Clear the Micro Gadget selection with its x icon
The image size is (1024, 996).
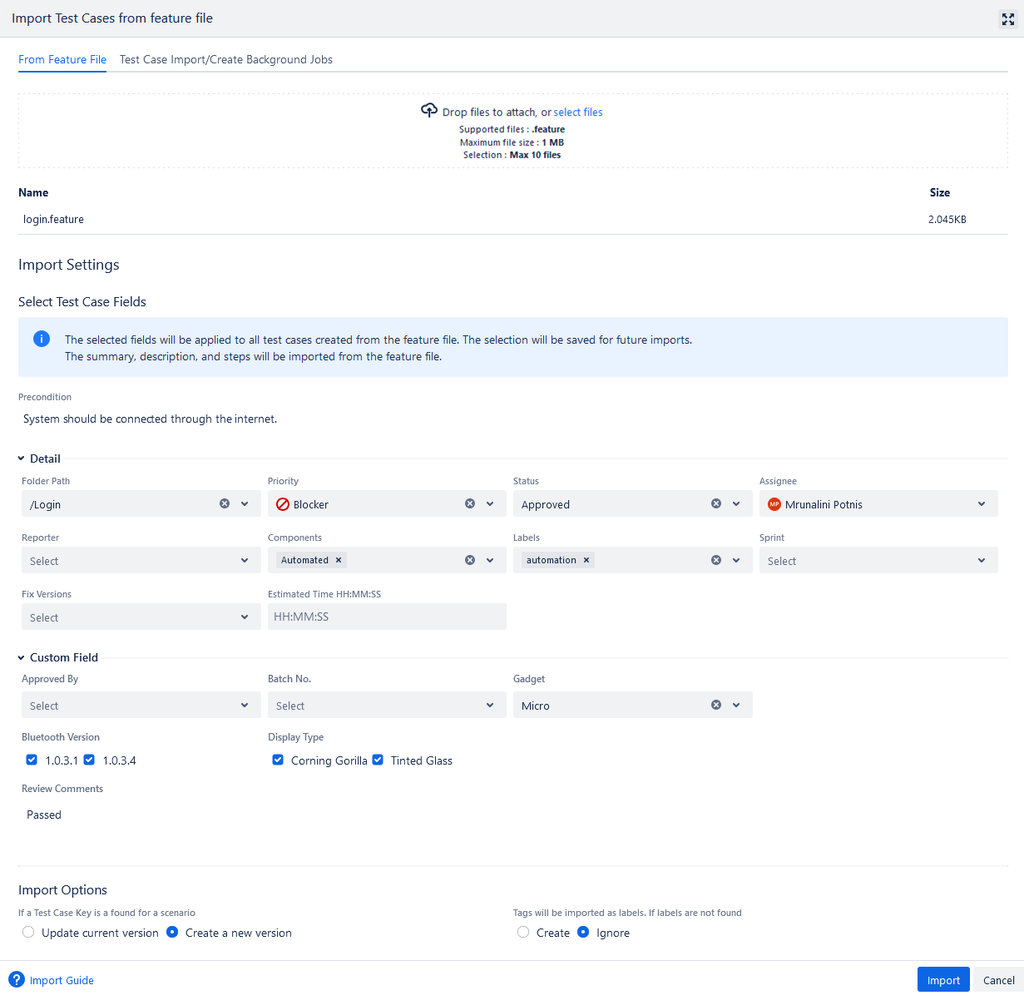coord(715,704)
